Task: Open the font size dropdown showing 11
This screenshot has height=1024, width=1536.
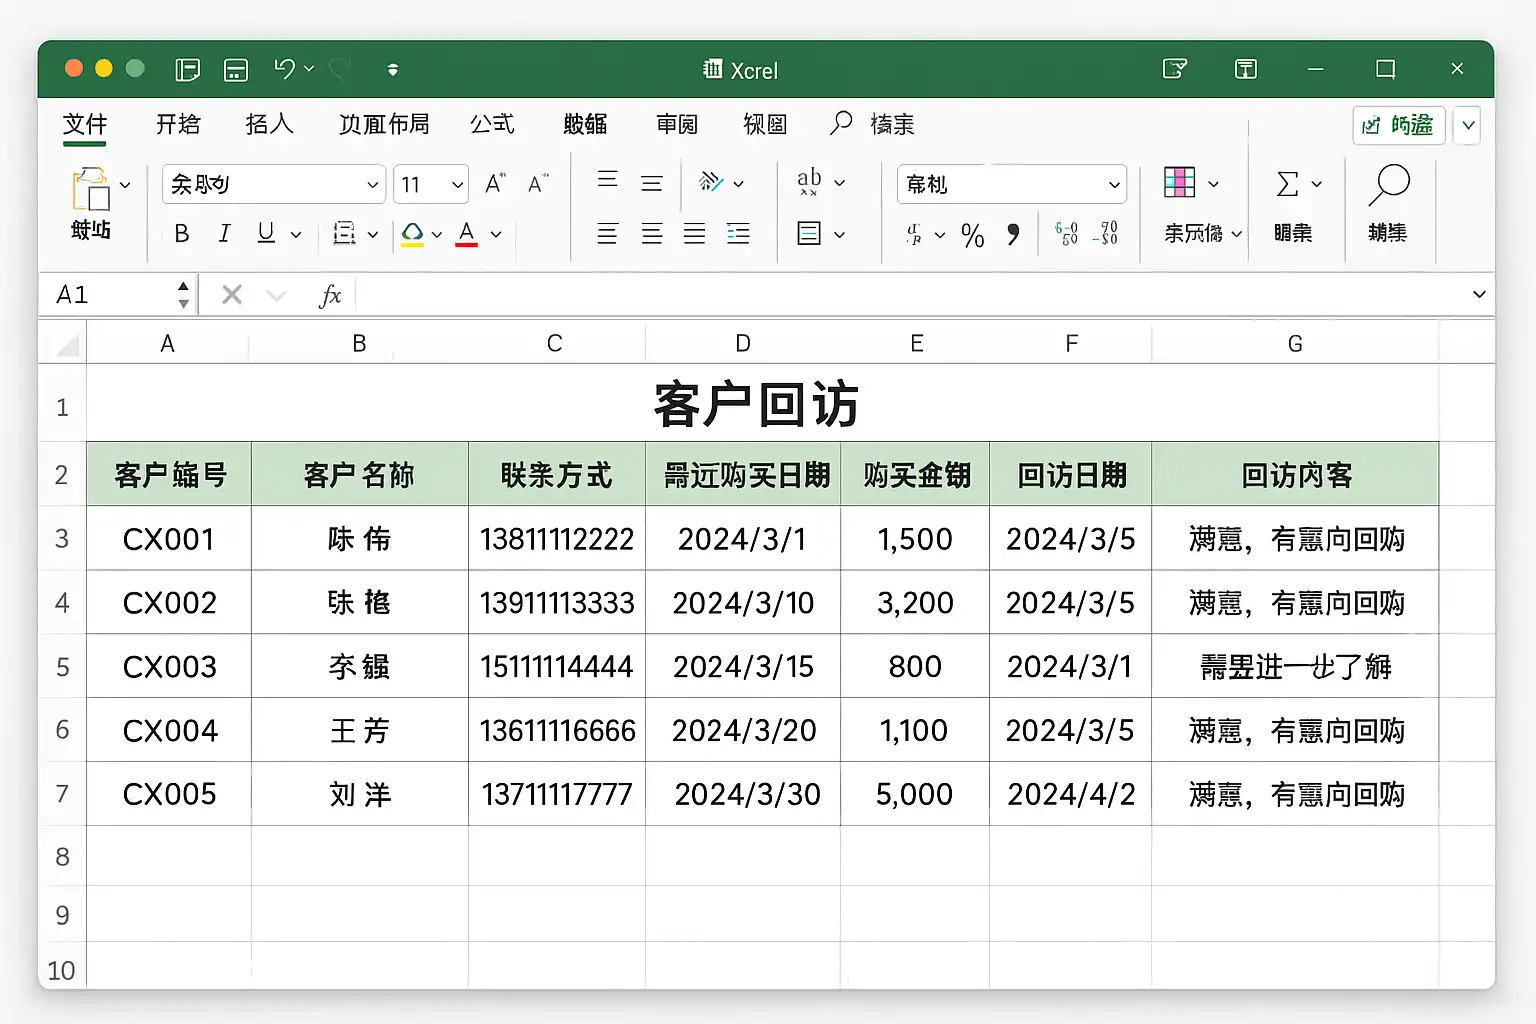Action: coord(457,185)
